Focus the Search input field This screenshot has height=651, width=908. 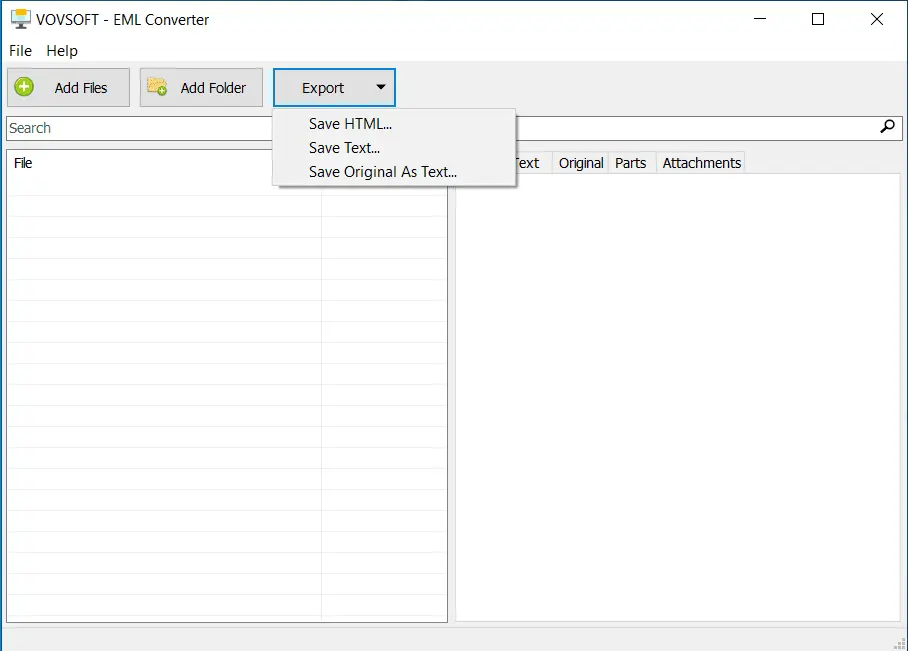click(140, 128)
